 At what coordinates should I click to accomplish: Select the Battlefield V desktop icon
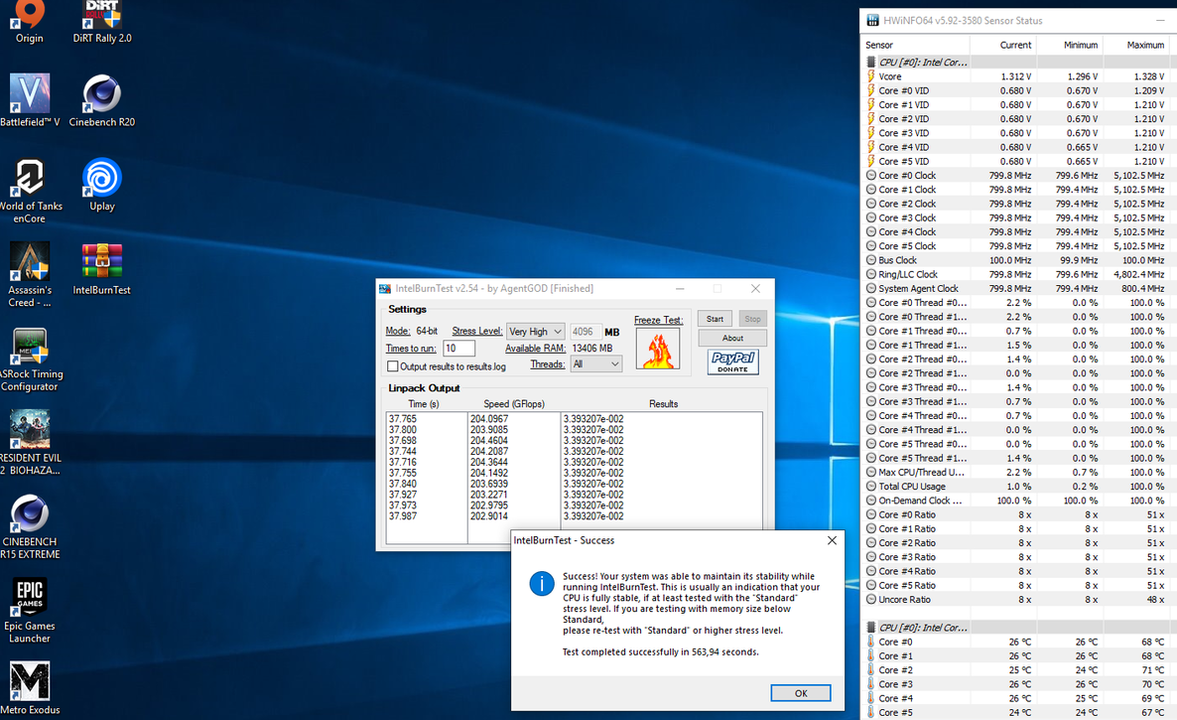(29, 100)
